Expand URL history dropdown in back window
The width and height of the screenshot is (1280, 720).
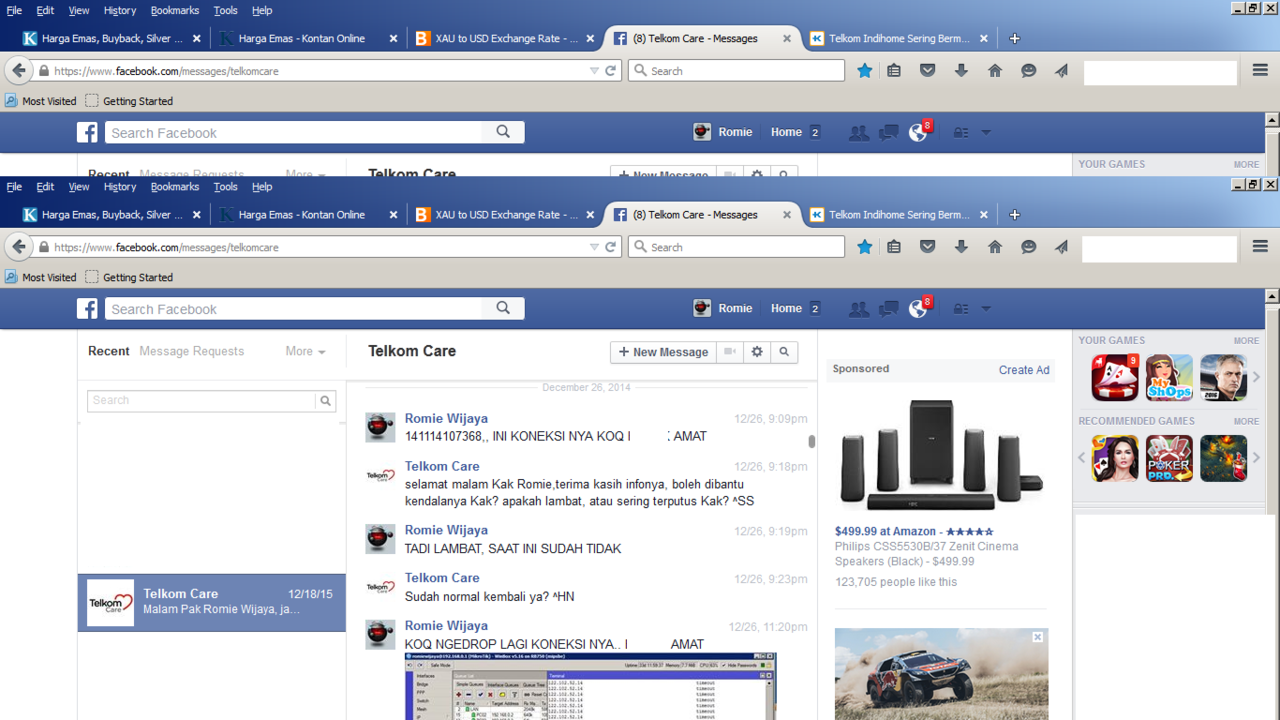(594, 71)
